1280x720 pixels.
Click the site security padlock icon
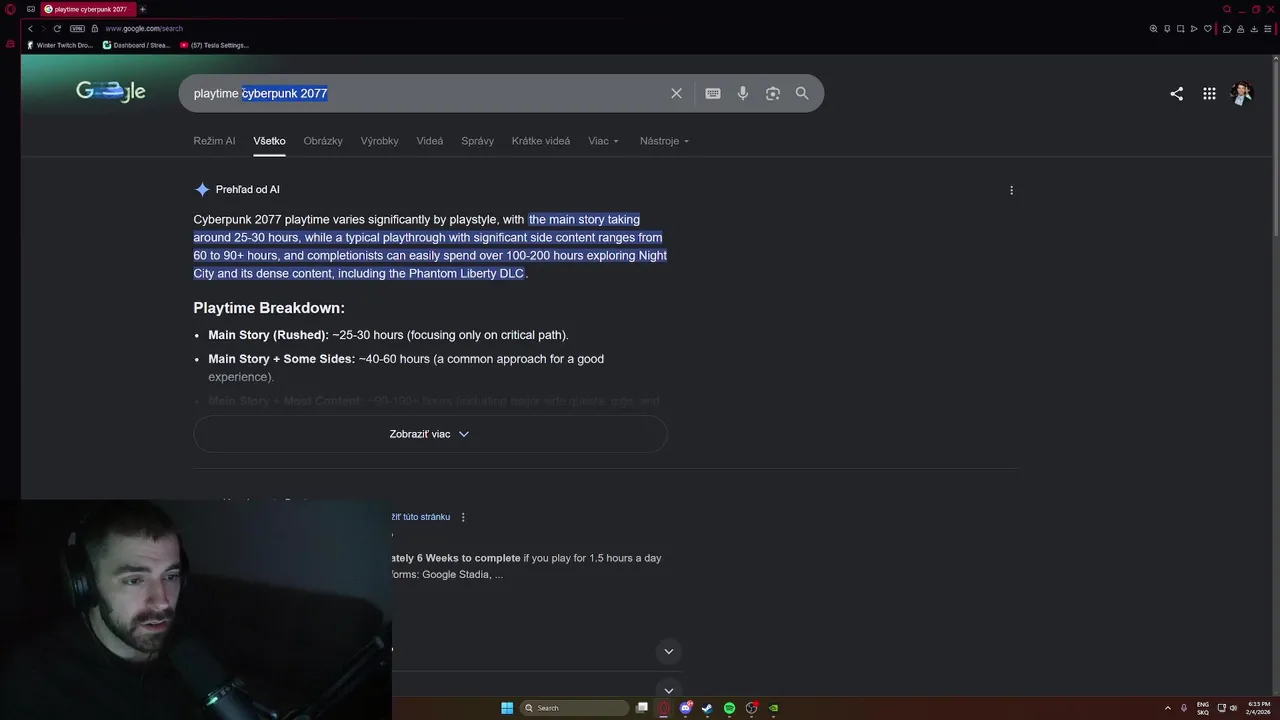tap(95, 28)
